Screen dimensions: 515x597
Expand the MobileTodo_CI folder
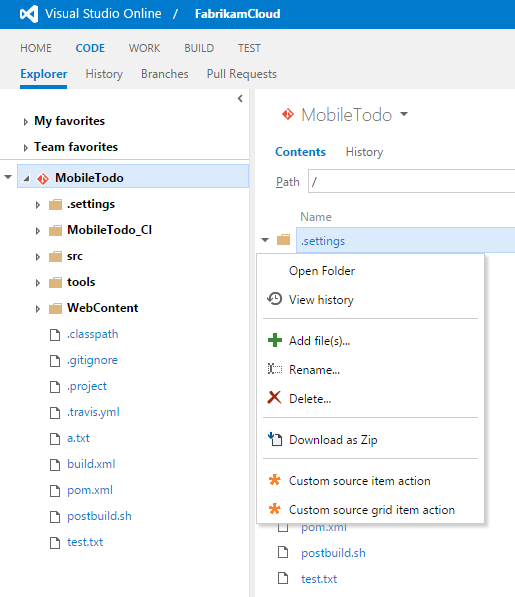click(38, 231)
